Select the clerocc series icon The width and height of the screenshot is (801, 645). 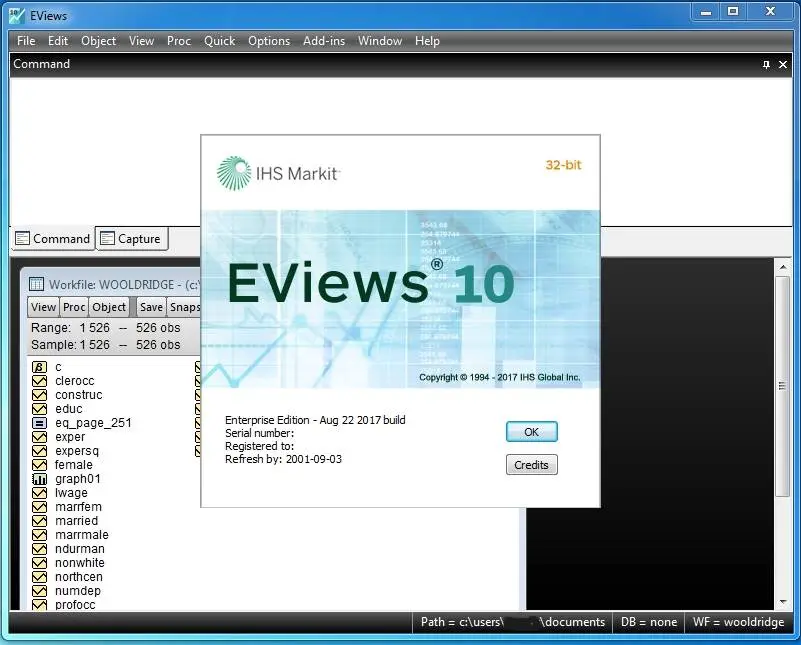coord(39,381)
